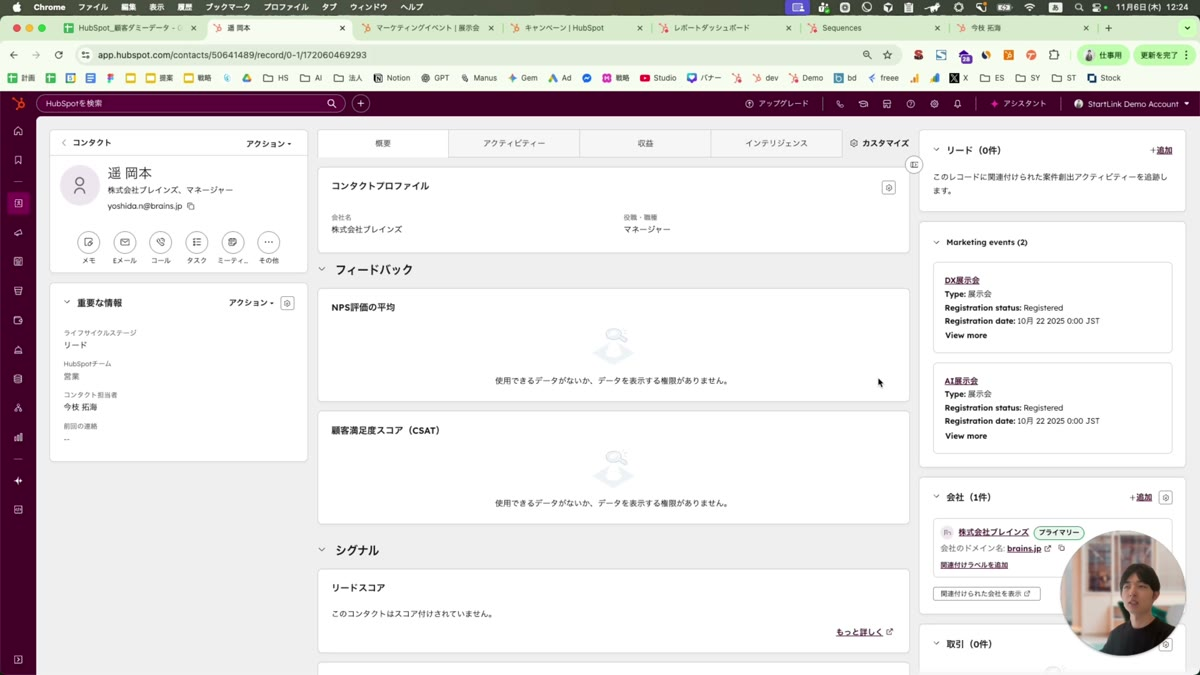Collapse the フィードバック section
Viewport: 1200px width, 675px height.
pos(322,269)
